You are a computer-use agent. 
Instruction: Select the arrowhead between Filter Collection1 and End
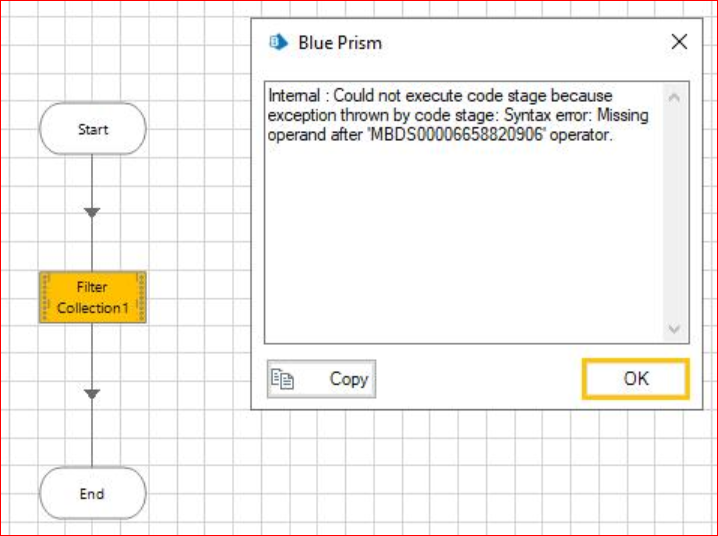click(92, 394)
